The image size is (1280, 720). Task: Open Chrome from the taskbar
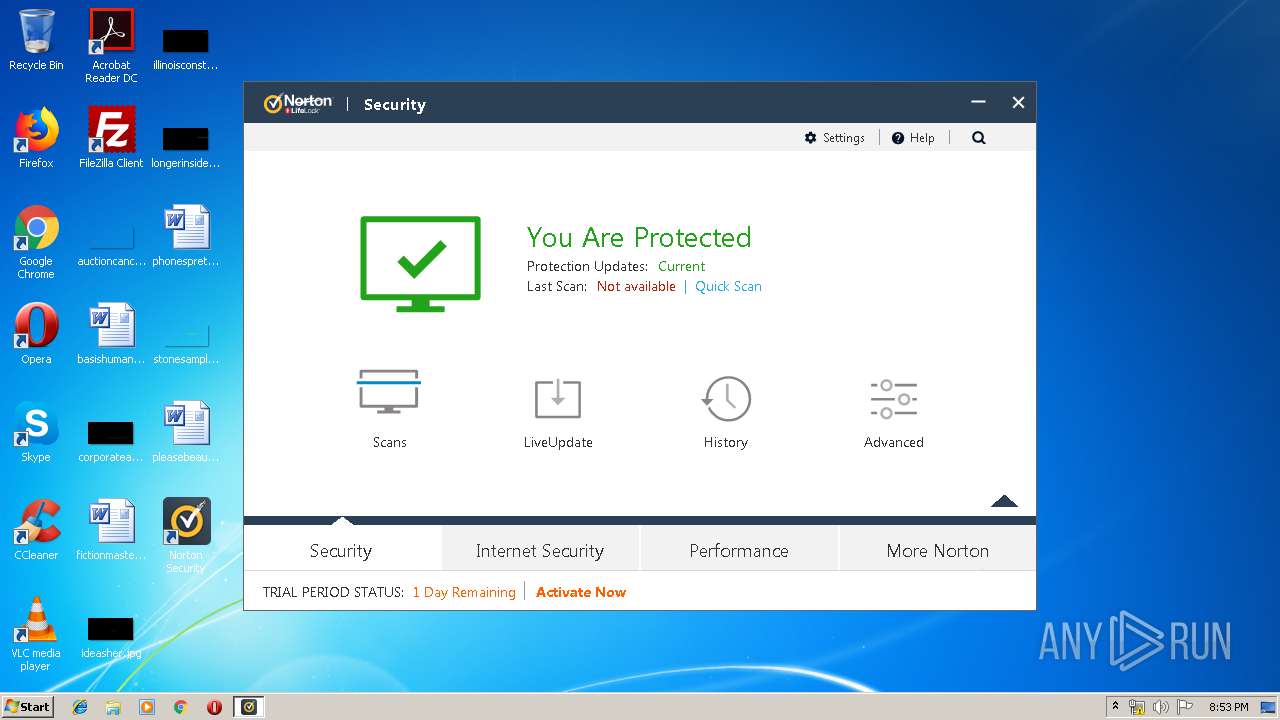click(180, 707)
